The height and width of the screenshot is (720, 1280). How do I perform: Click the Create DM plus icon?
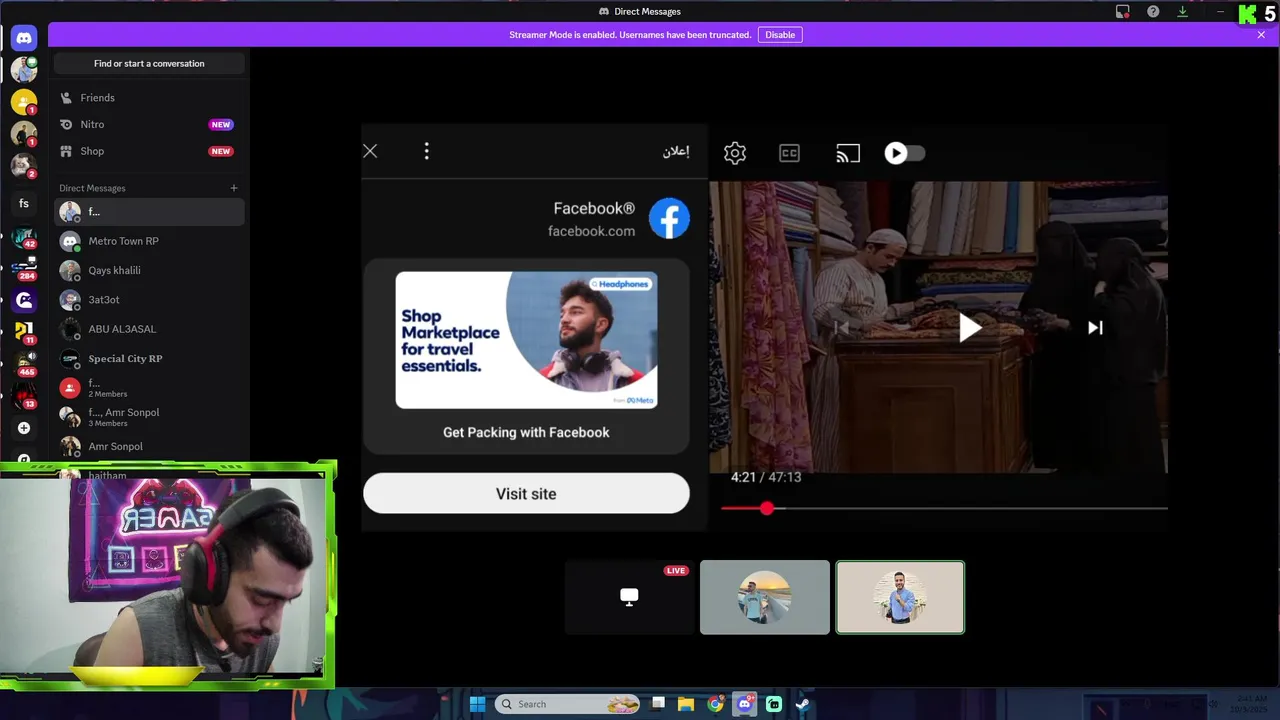tap(234, 188)
